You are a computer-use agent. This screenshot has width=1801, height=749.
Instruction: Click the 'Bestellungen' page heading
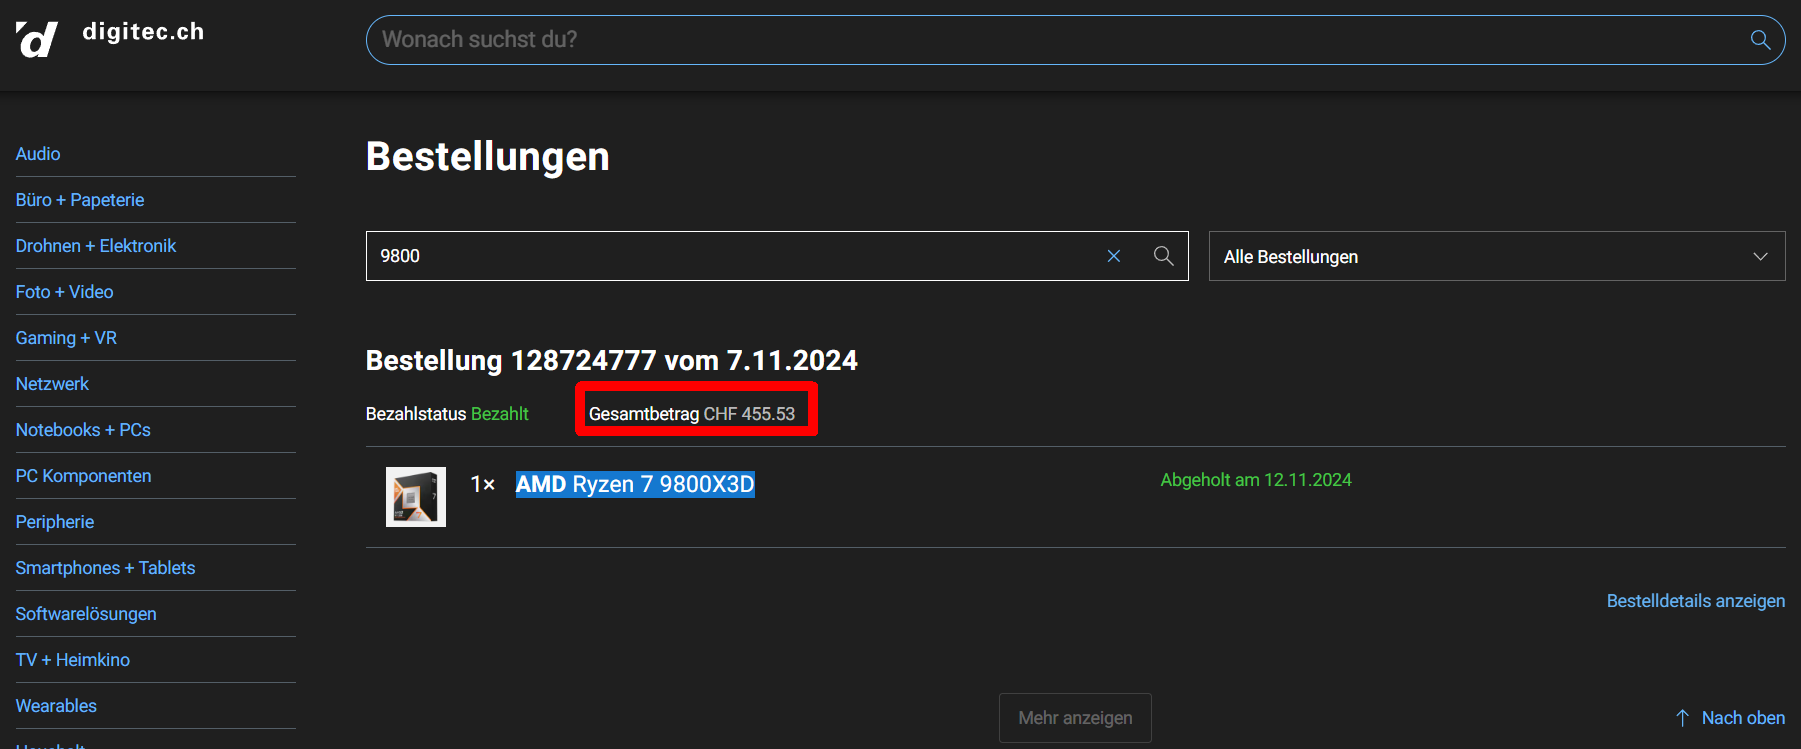488,157
